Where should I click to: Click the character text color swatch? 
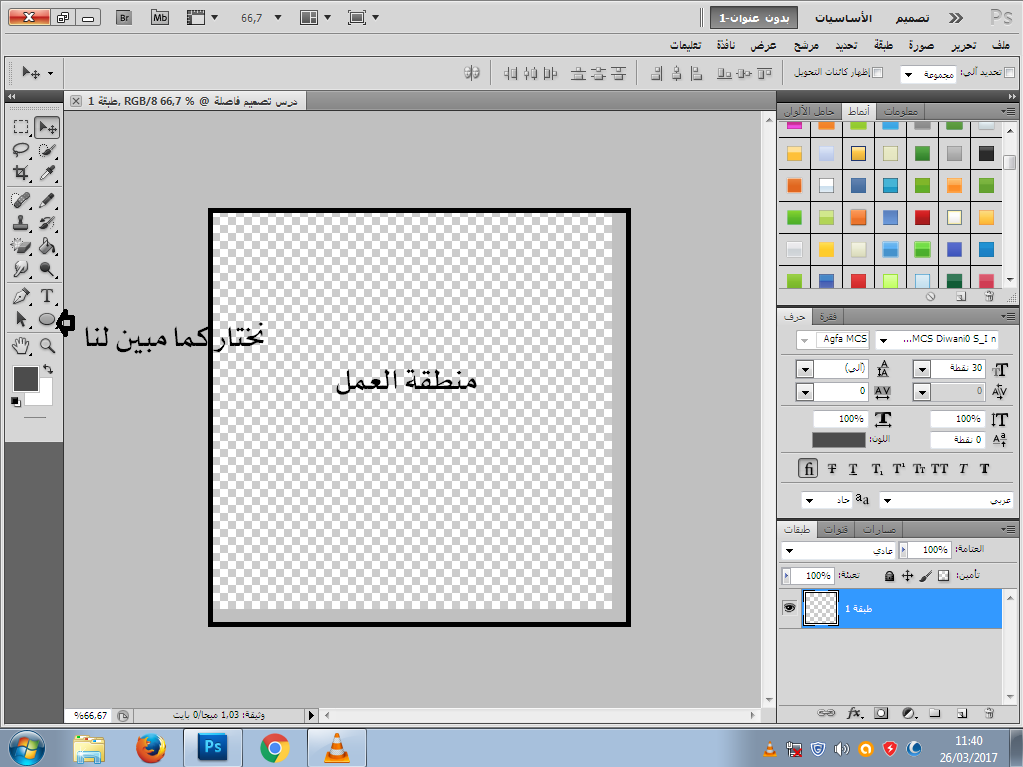838,440
